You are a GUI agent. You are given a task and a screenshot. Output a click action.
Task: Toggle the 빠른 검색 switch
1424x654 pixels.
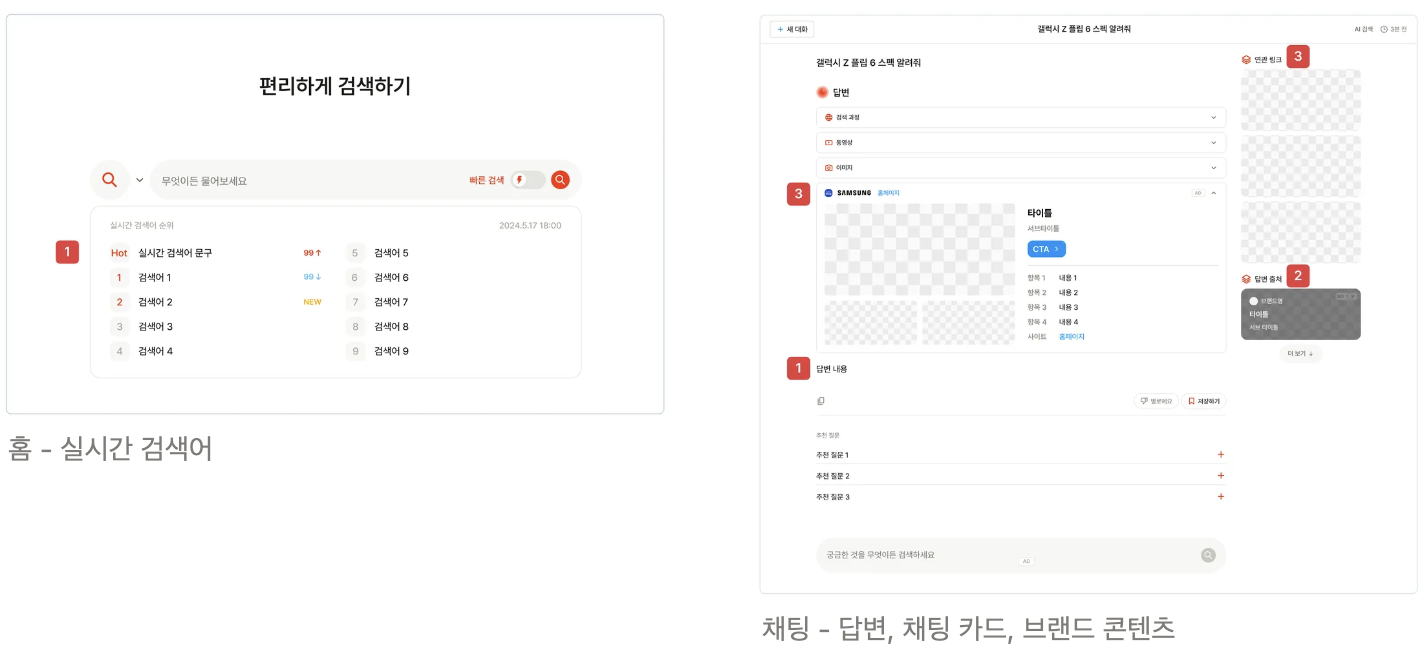[x=527, y=180]
